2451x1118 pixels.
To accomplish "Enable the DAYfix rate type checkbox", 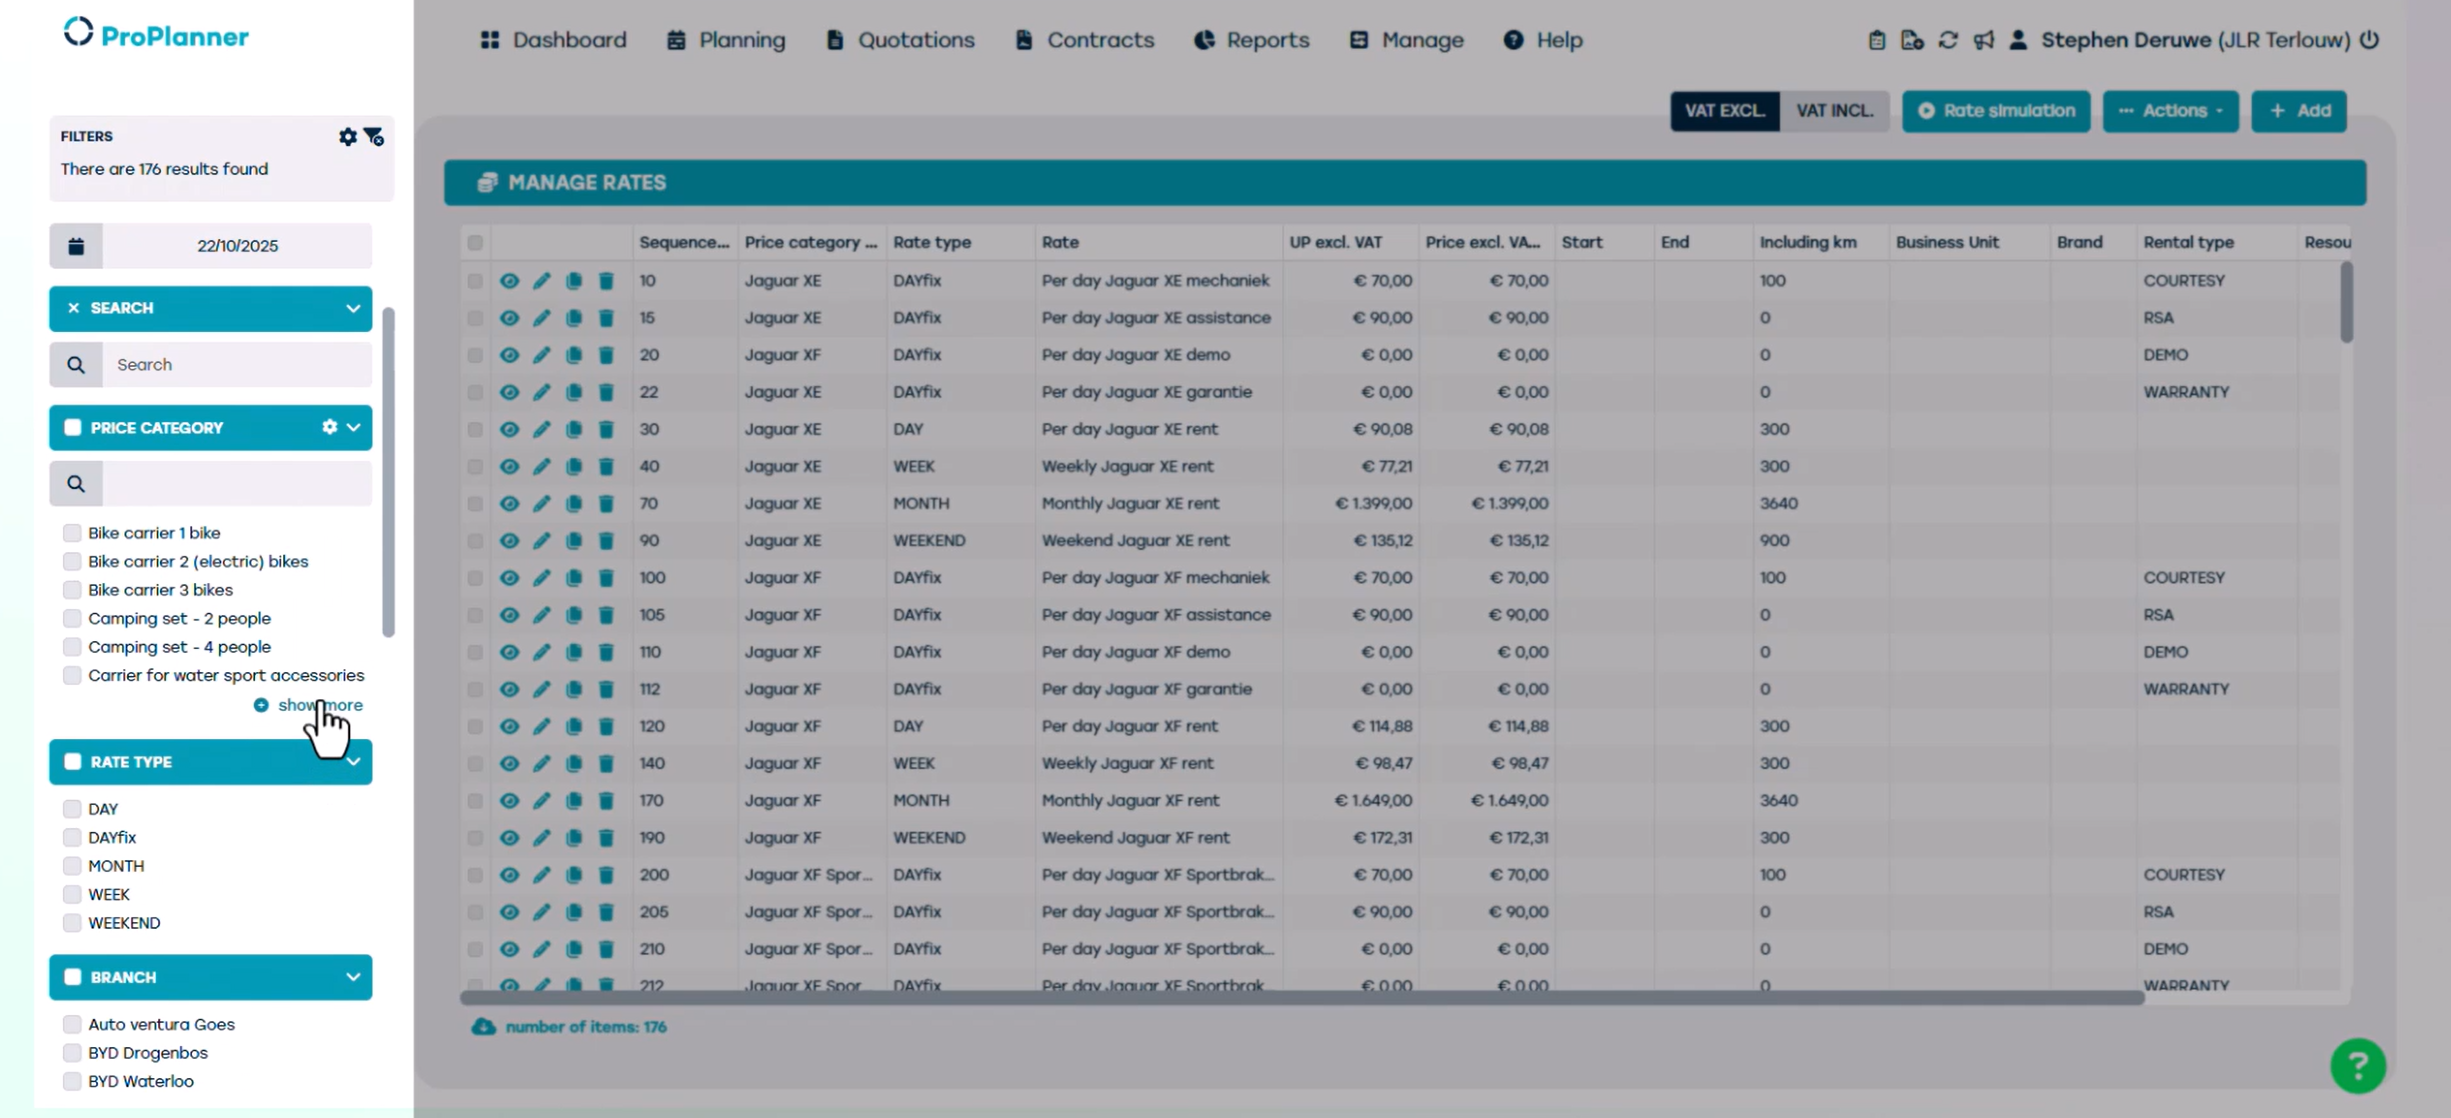I will tap(72, 837).
